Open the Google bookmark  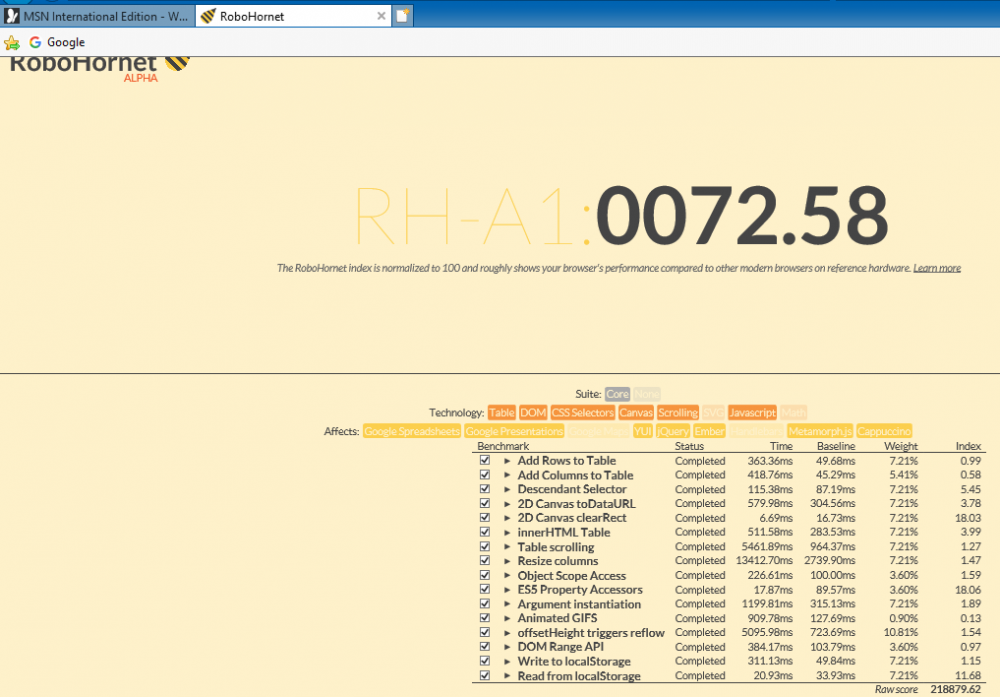[57, 42]
